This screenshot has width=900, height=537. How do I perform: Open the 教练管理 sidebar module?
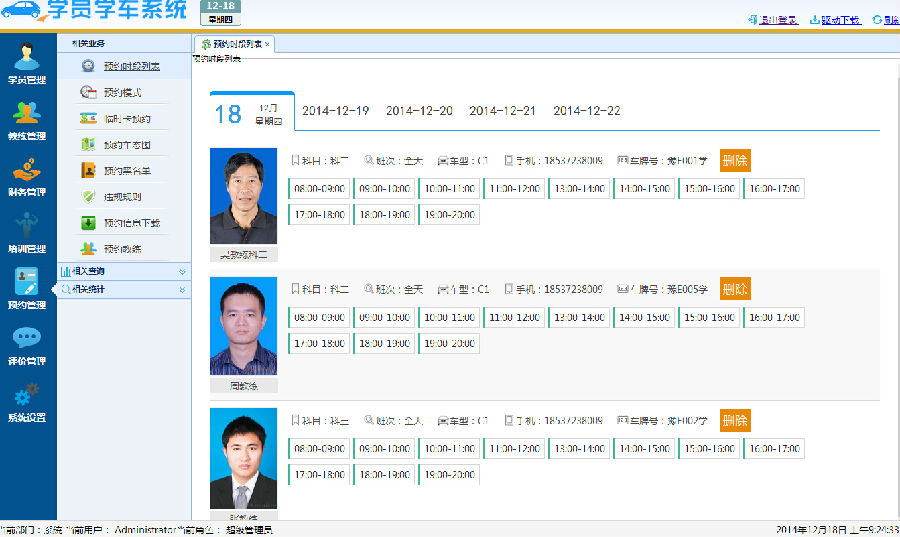[27, 119]
